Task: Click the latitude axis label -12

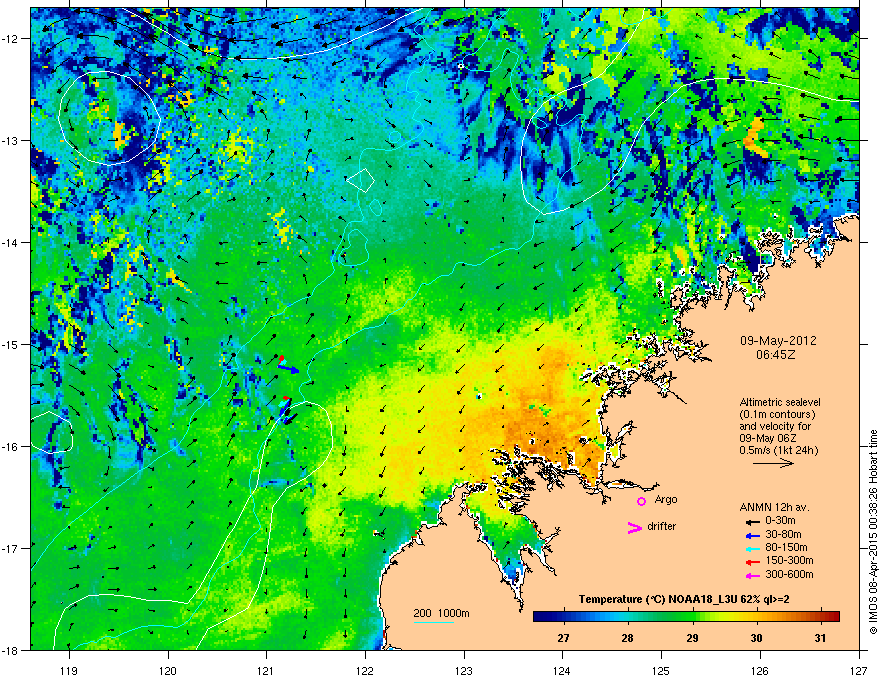Action: click(11, 39)
